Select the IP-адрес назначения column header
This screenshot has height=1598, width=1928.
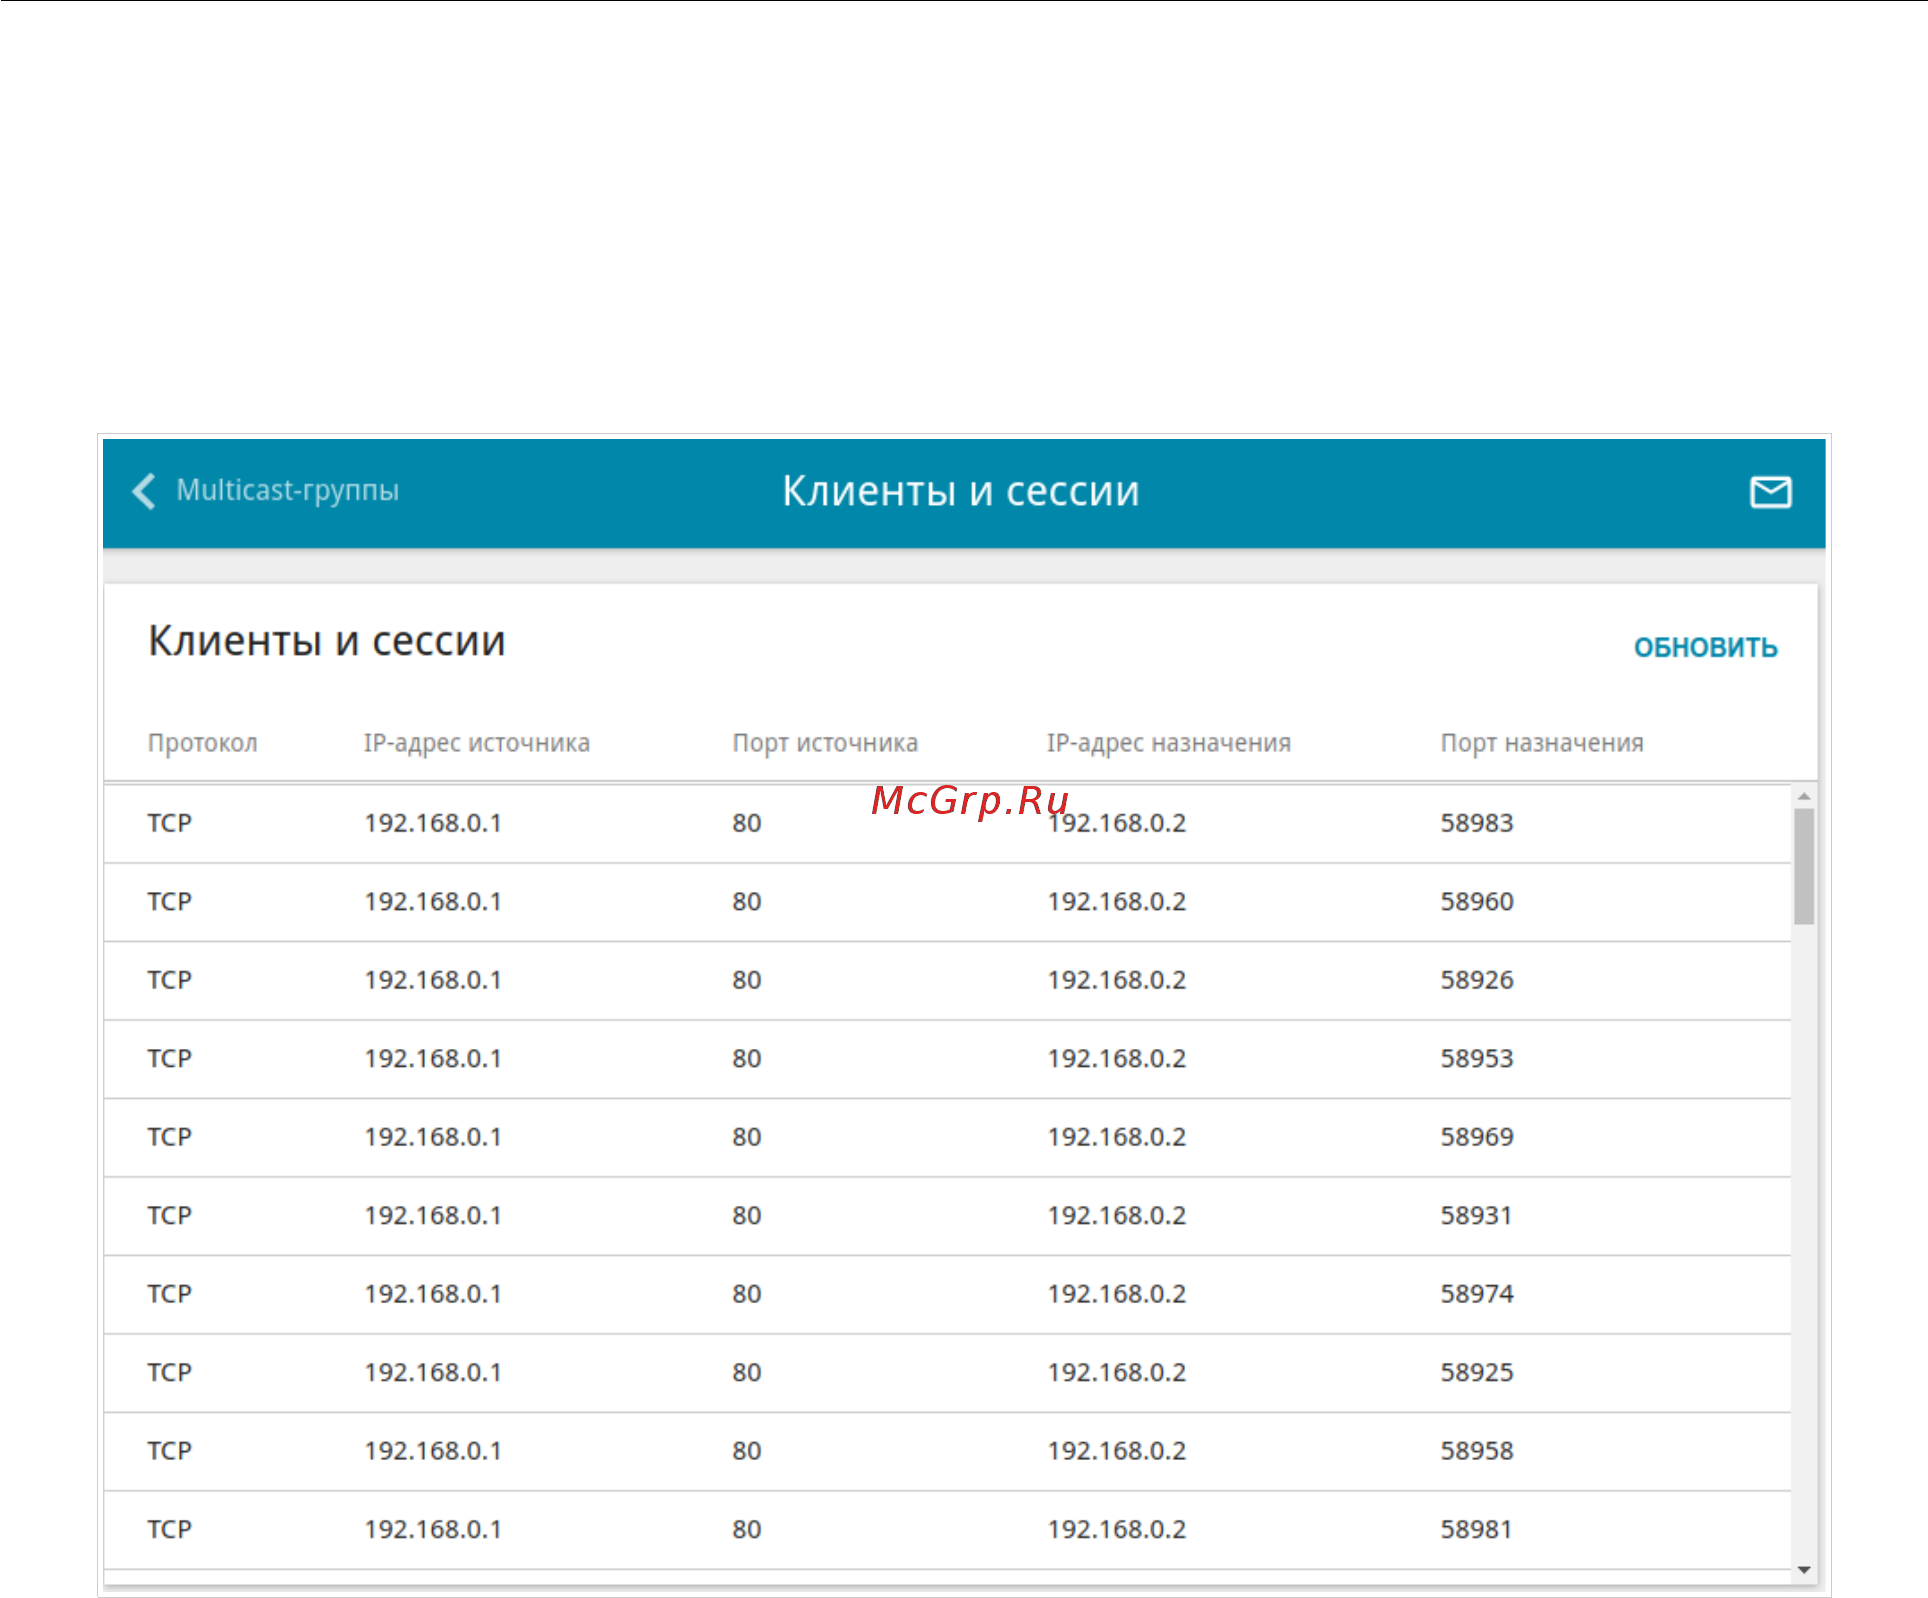click(x=1169, y=743)
